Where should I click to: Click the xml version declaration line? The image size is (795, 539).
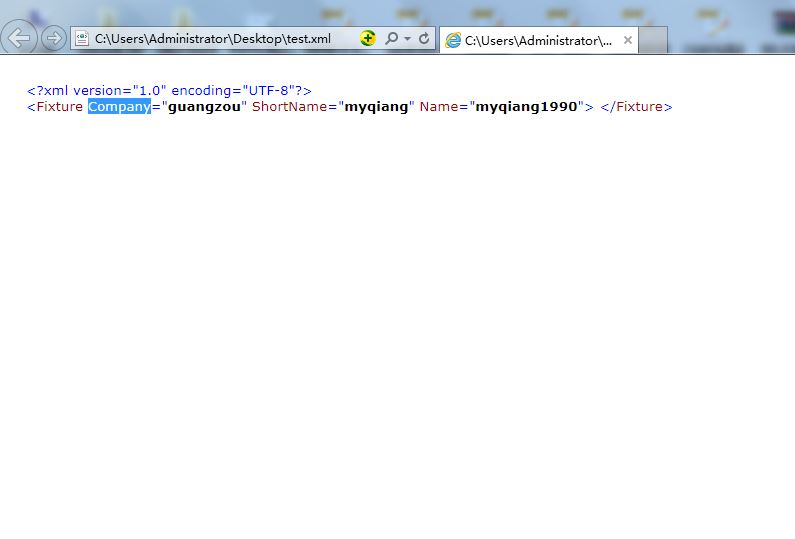point(169,91)
